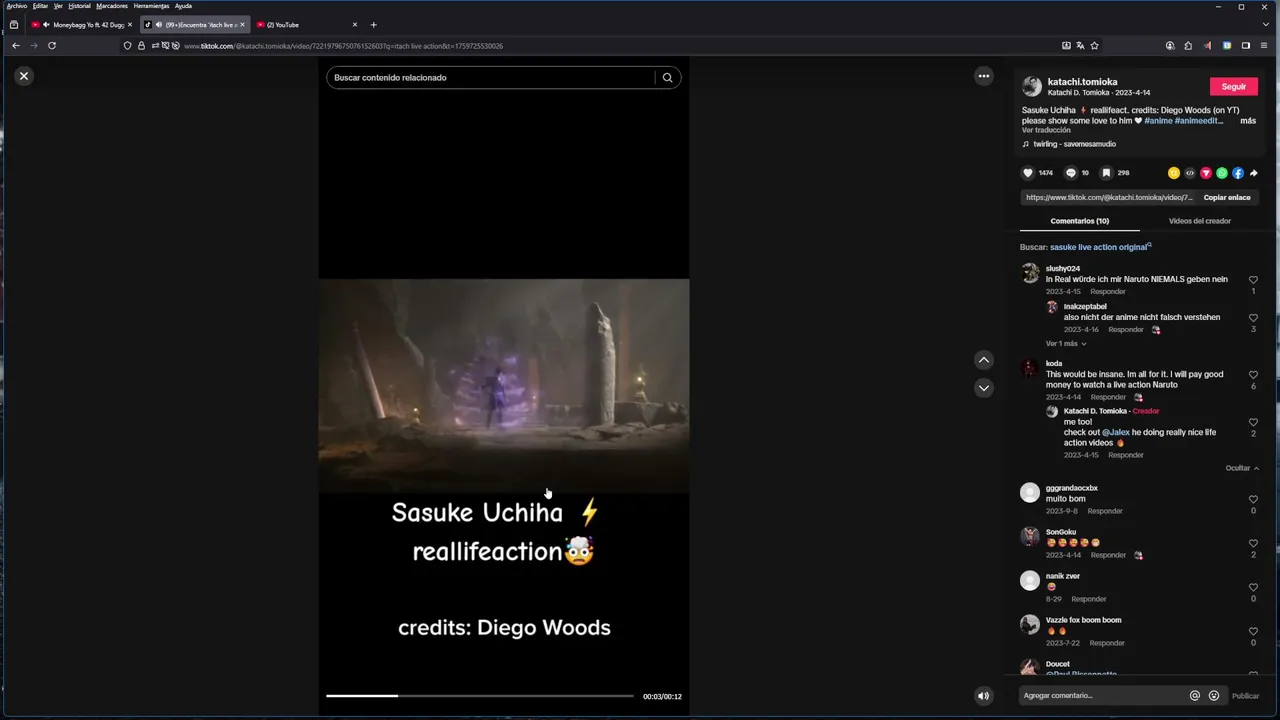Switch to Comentarios (10) tab
The height and width of the screenshot is (720, 1280).
pyautogui.click(x=1080, y=221)
